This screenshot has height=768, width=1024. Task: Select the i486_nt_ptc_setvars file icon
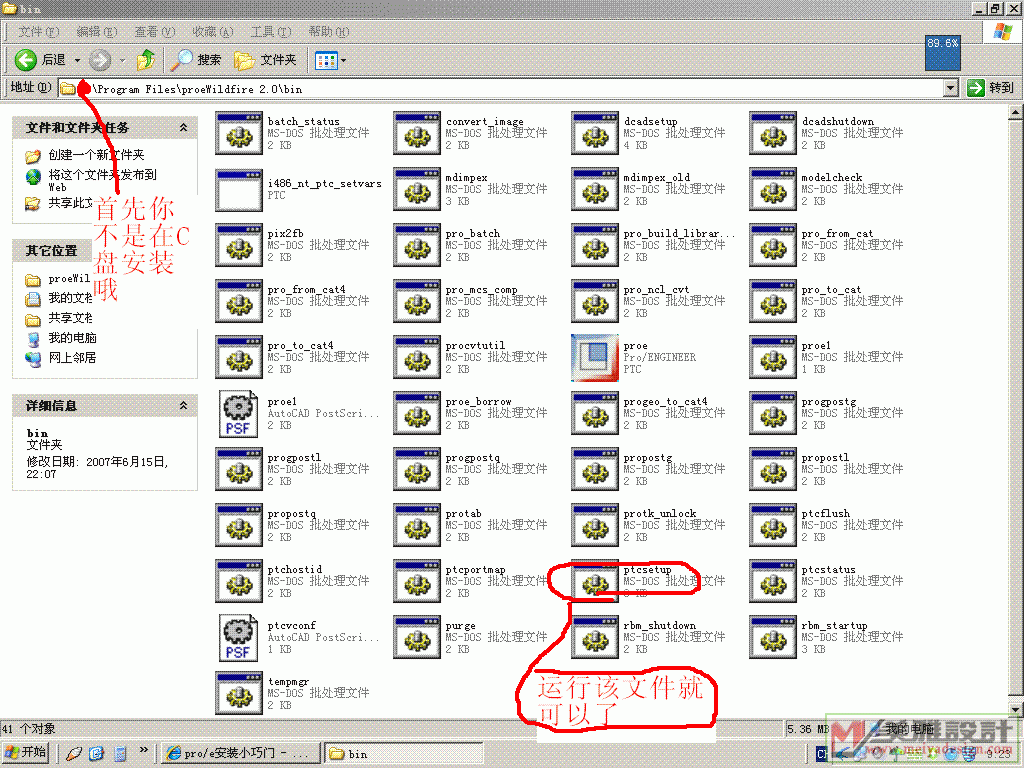[x=239, y=189]
